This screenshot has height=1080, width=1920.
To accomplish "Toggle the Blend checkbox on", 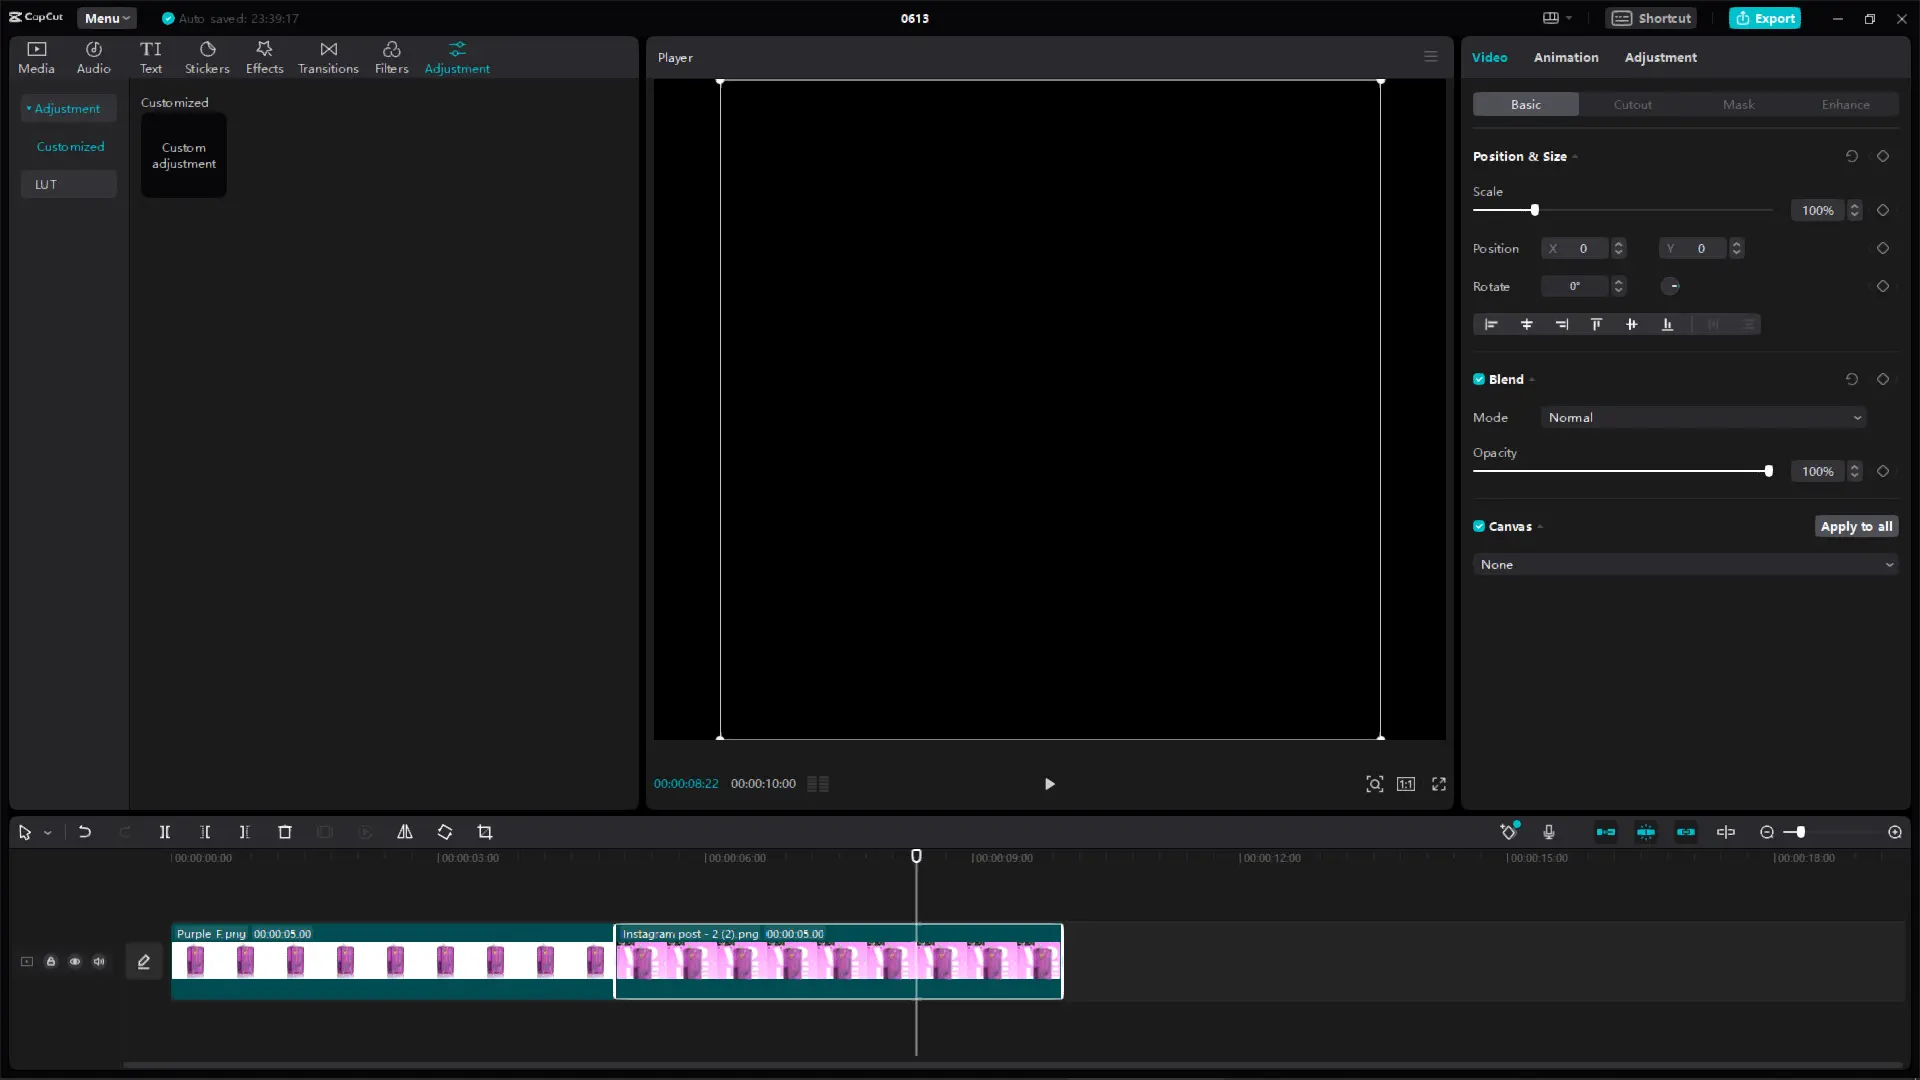I will point(1478,378).
